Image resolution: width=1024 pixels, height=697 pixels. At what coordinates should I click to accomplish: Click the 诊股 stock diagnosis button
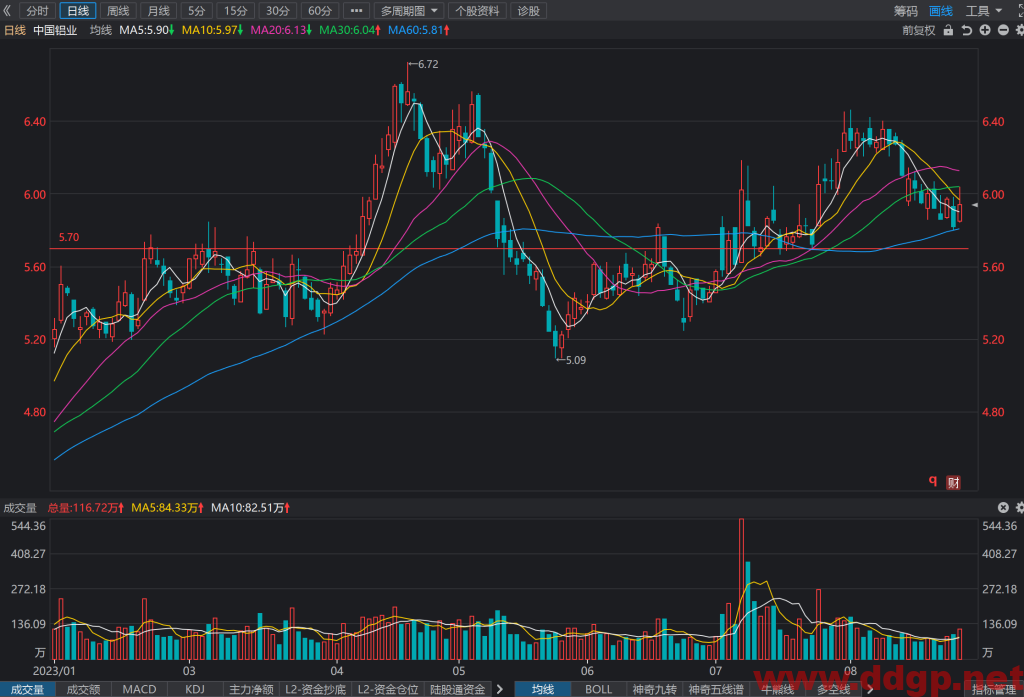(x=528, y=10)
